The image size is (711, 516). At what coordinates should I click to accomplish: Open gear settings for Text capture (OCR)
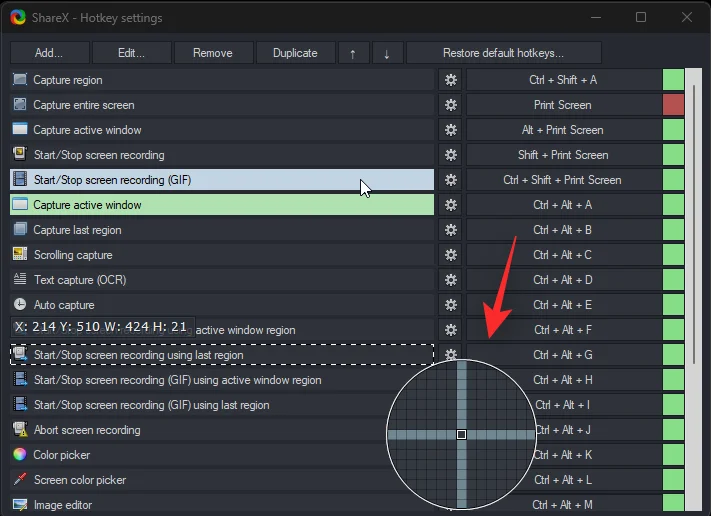coord(451,280)
